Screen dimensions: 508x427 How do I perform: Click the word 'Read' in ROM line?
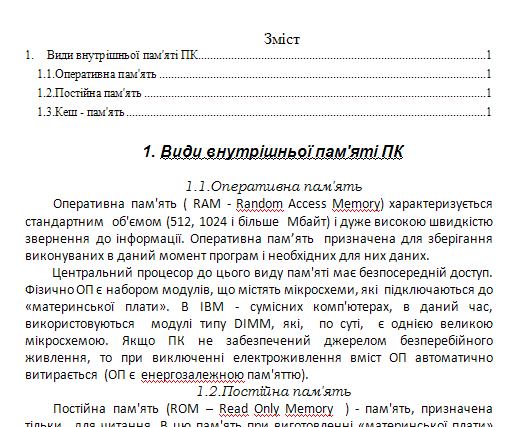pyautogui.click(x=234, y=409)
